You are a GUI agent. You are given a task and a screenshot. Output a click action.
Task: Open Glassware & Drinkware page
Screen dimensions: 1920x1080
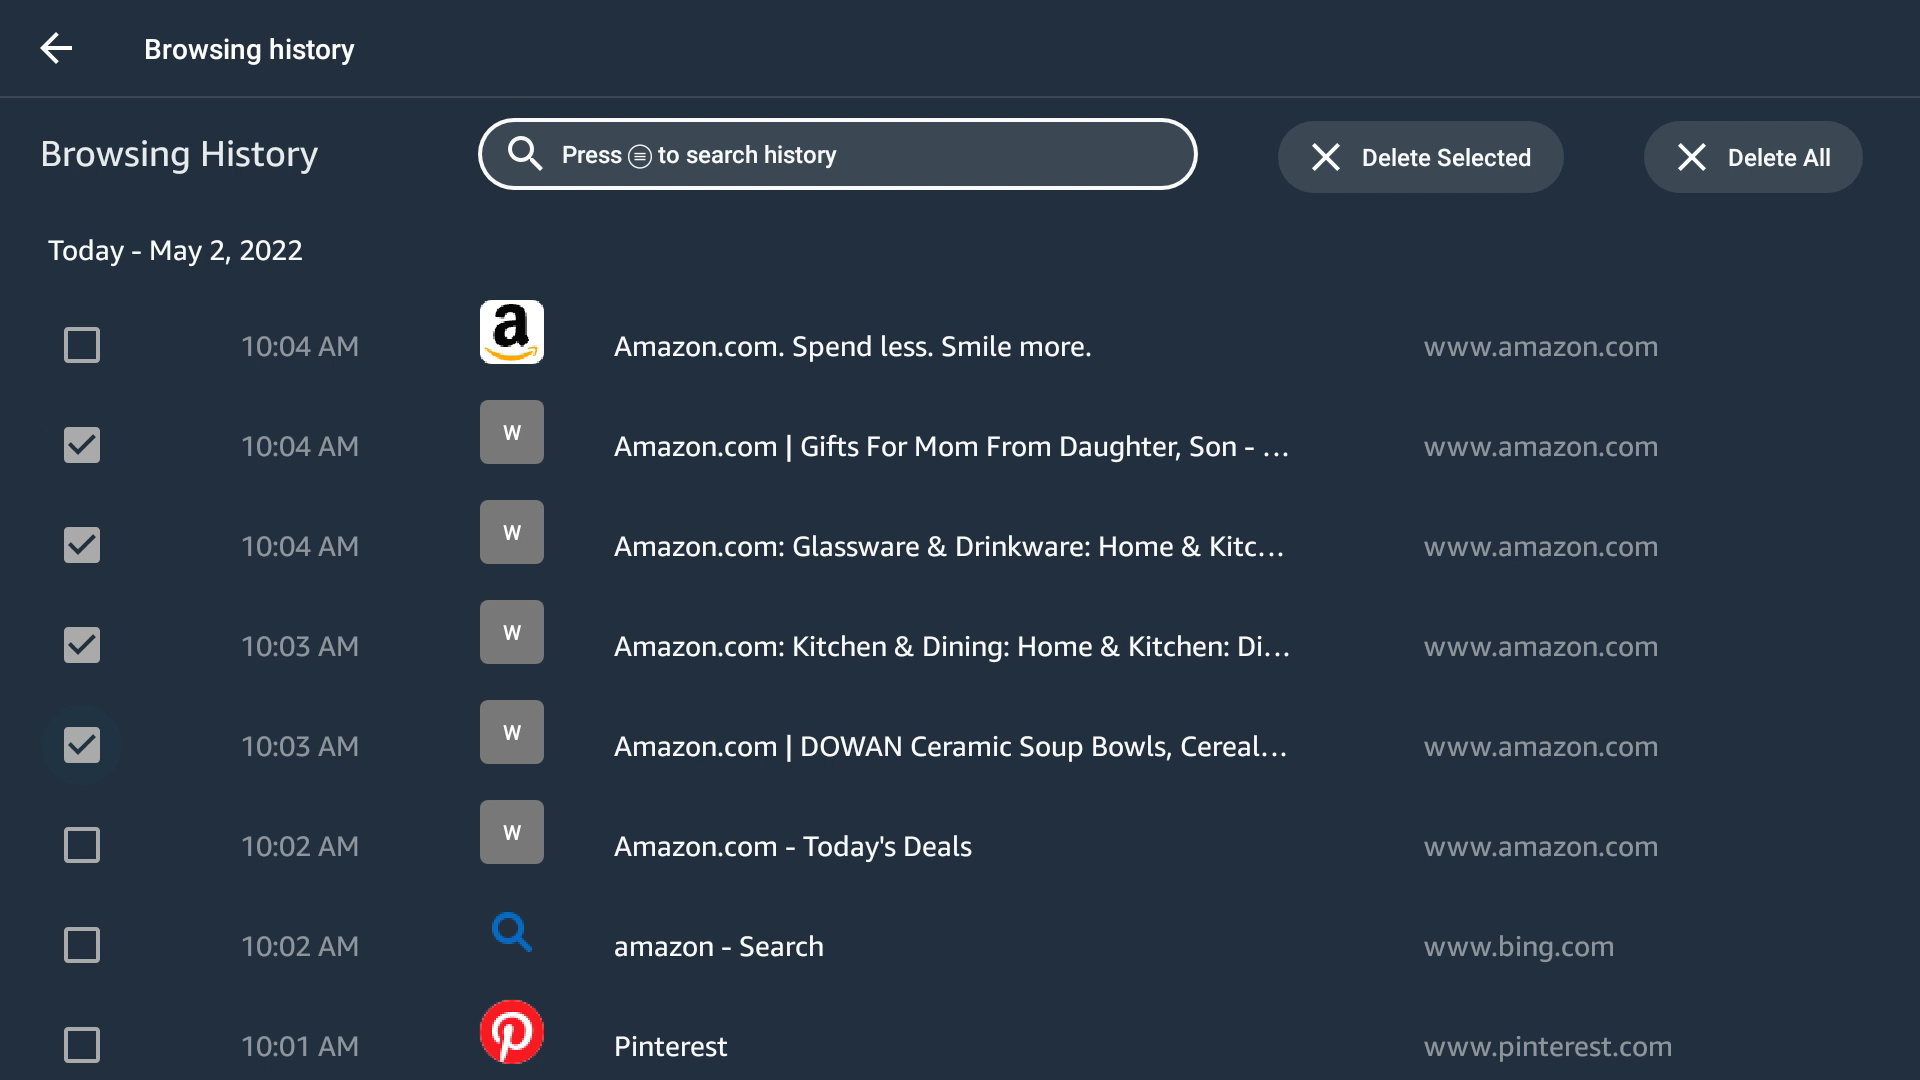pos(949,546)
